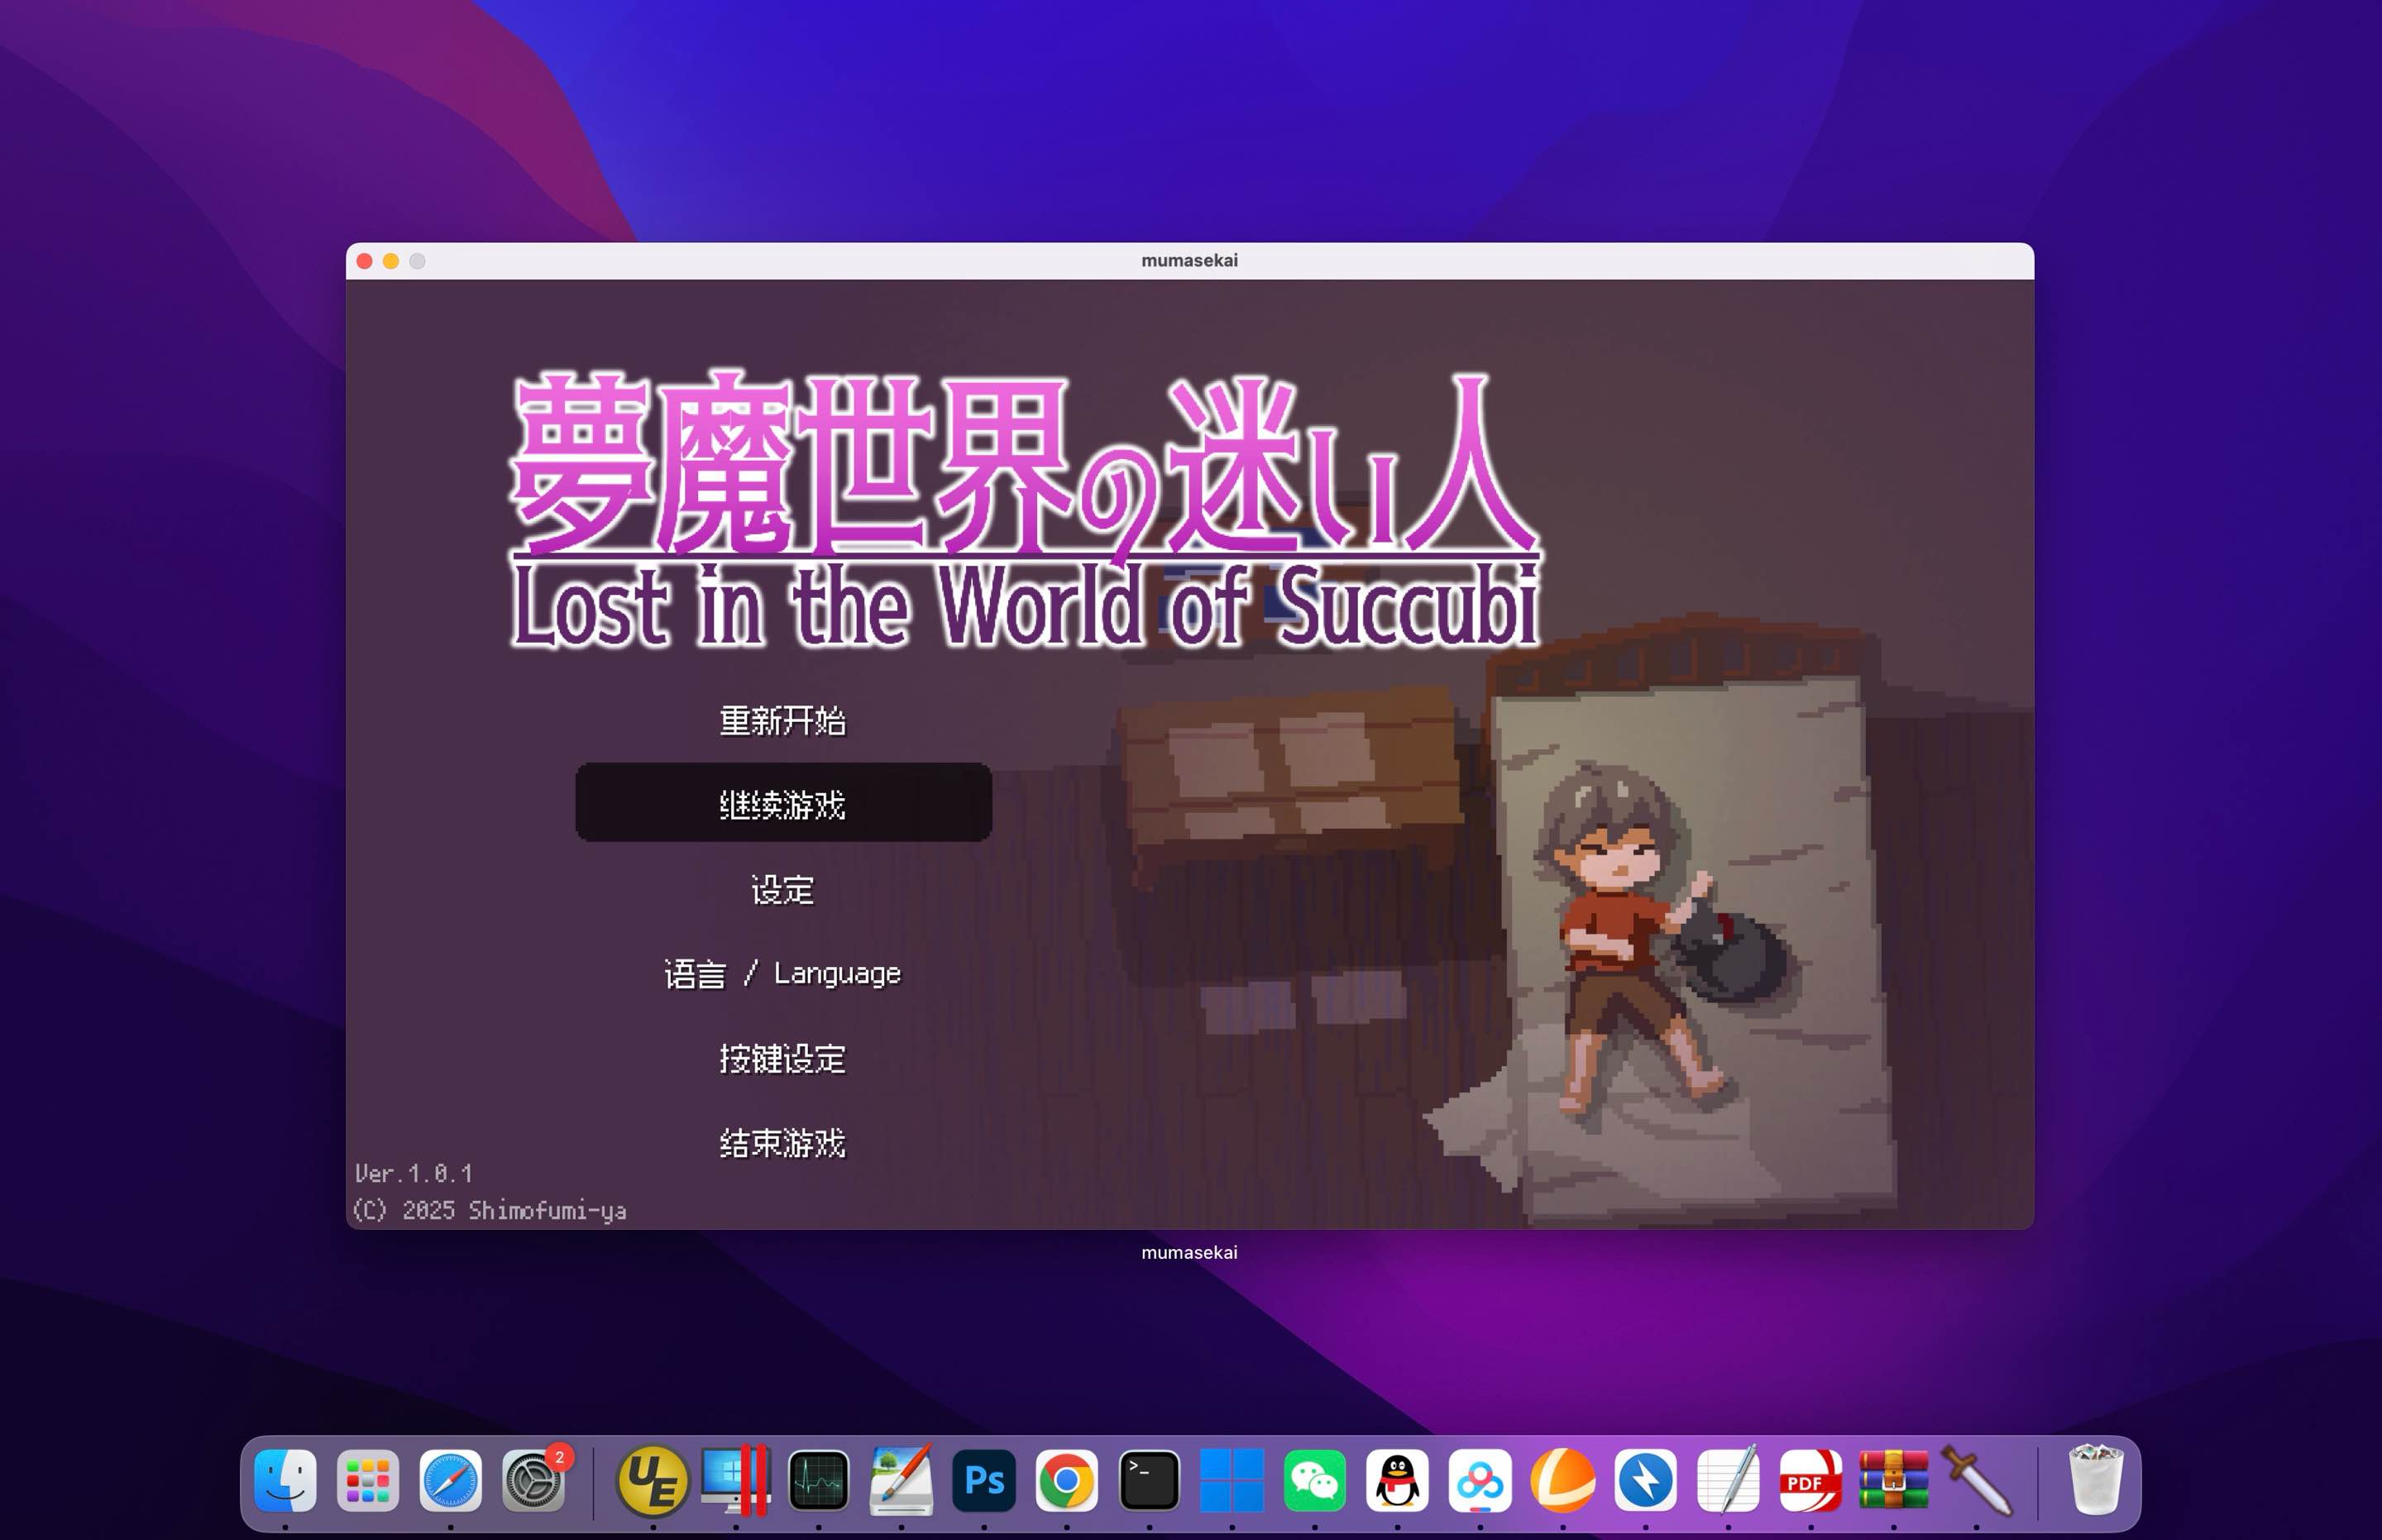Open WeChat from the dock
This screenshot has width=2382, height=1540.
pos(1314,1481)
